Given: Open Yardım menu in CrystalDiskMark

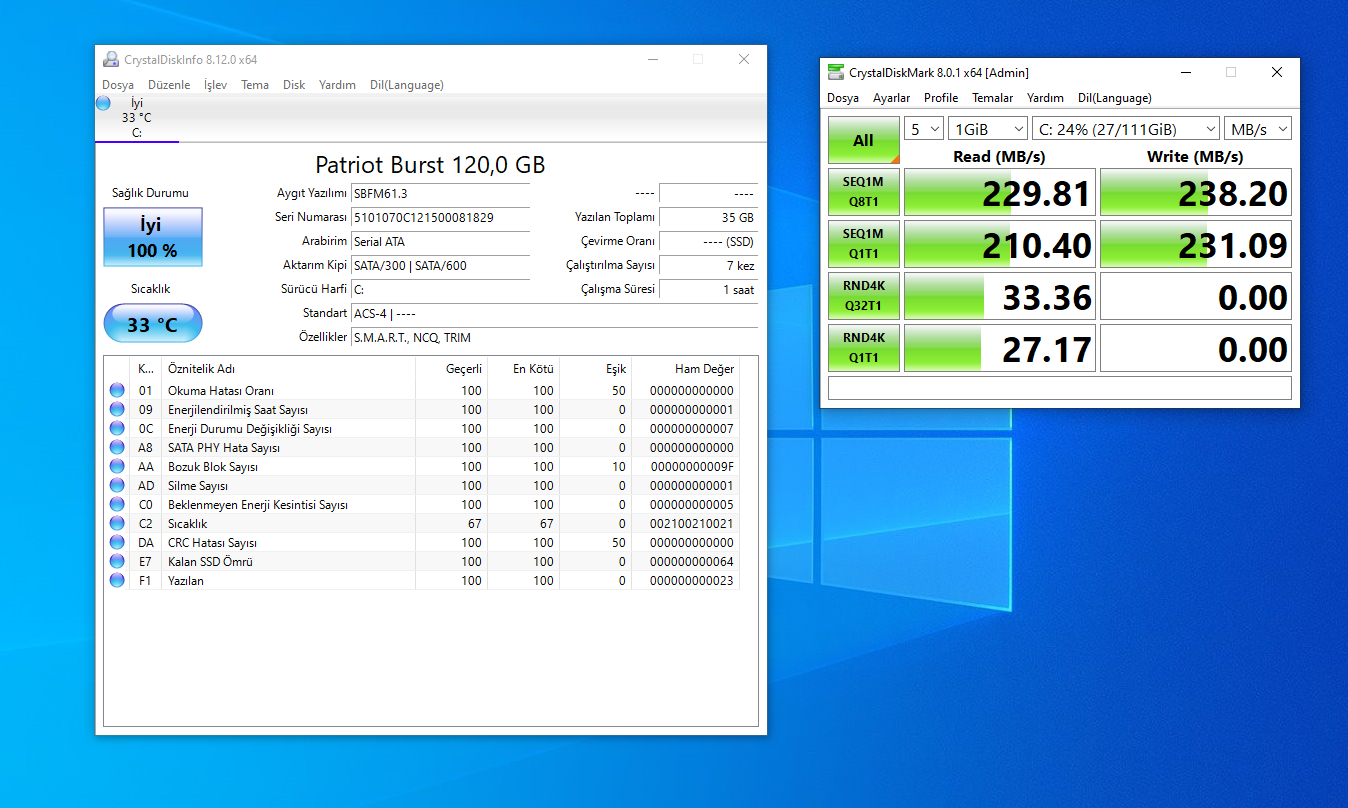Looking at the screenshot, I should click(1046, 98).
